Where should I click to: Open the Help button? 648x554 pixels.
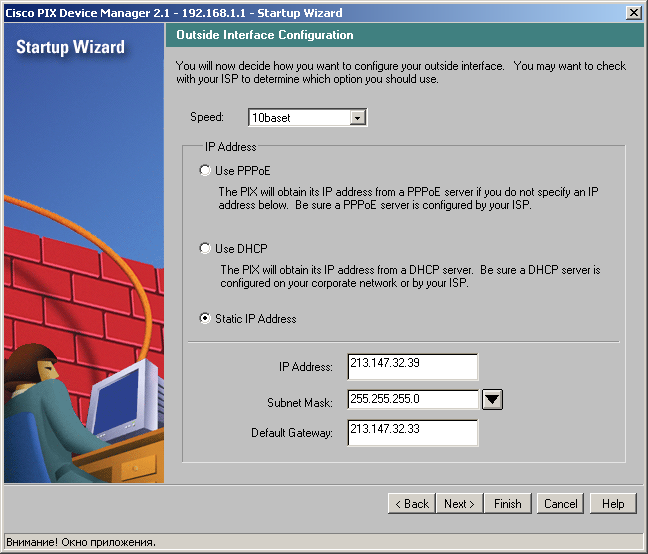tap(613, 504)
